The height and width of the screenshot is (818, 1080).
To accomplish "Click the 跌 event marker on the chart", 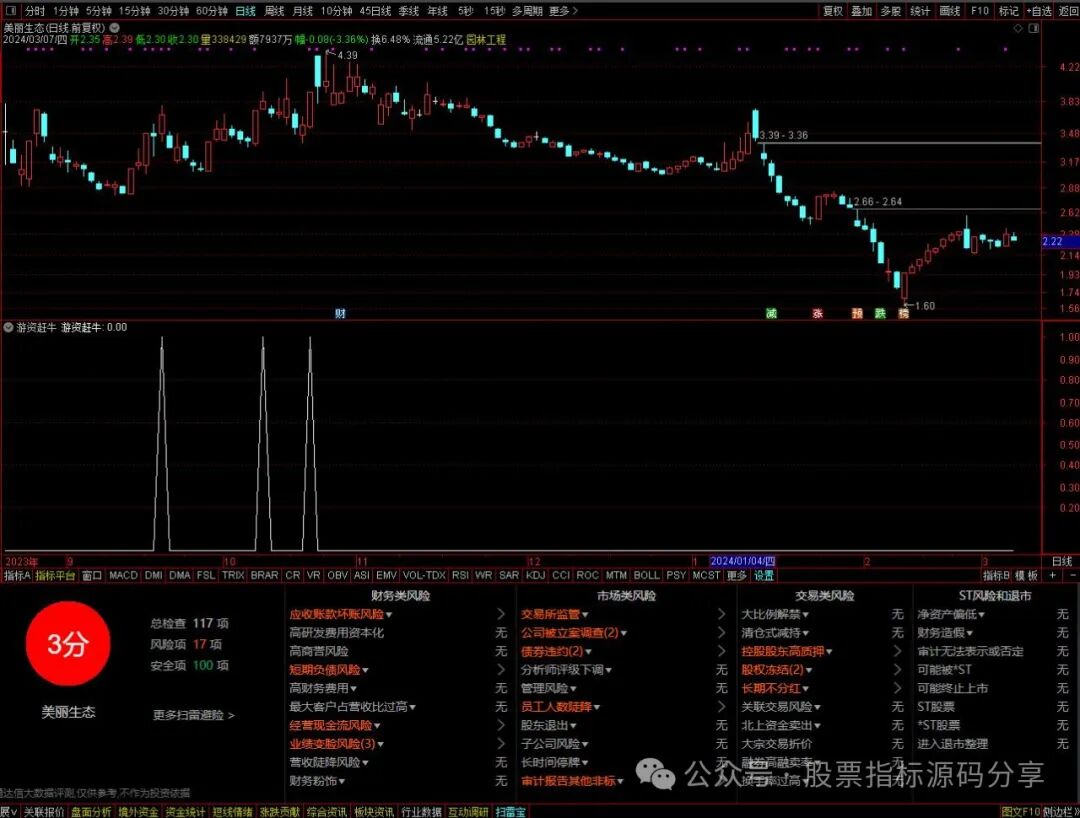I will (x=880, y=313).
